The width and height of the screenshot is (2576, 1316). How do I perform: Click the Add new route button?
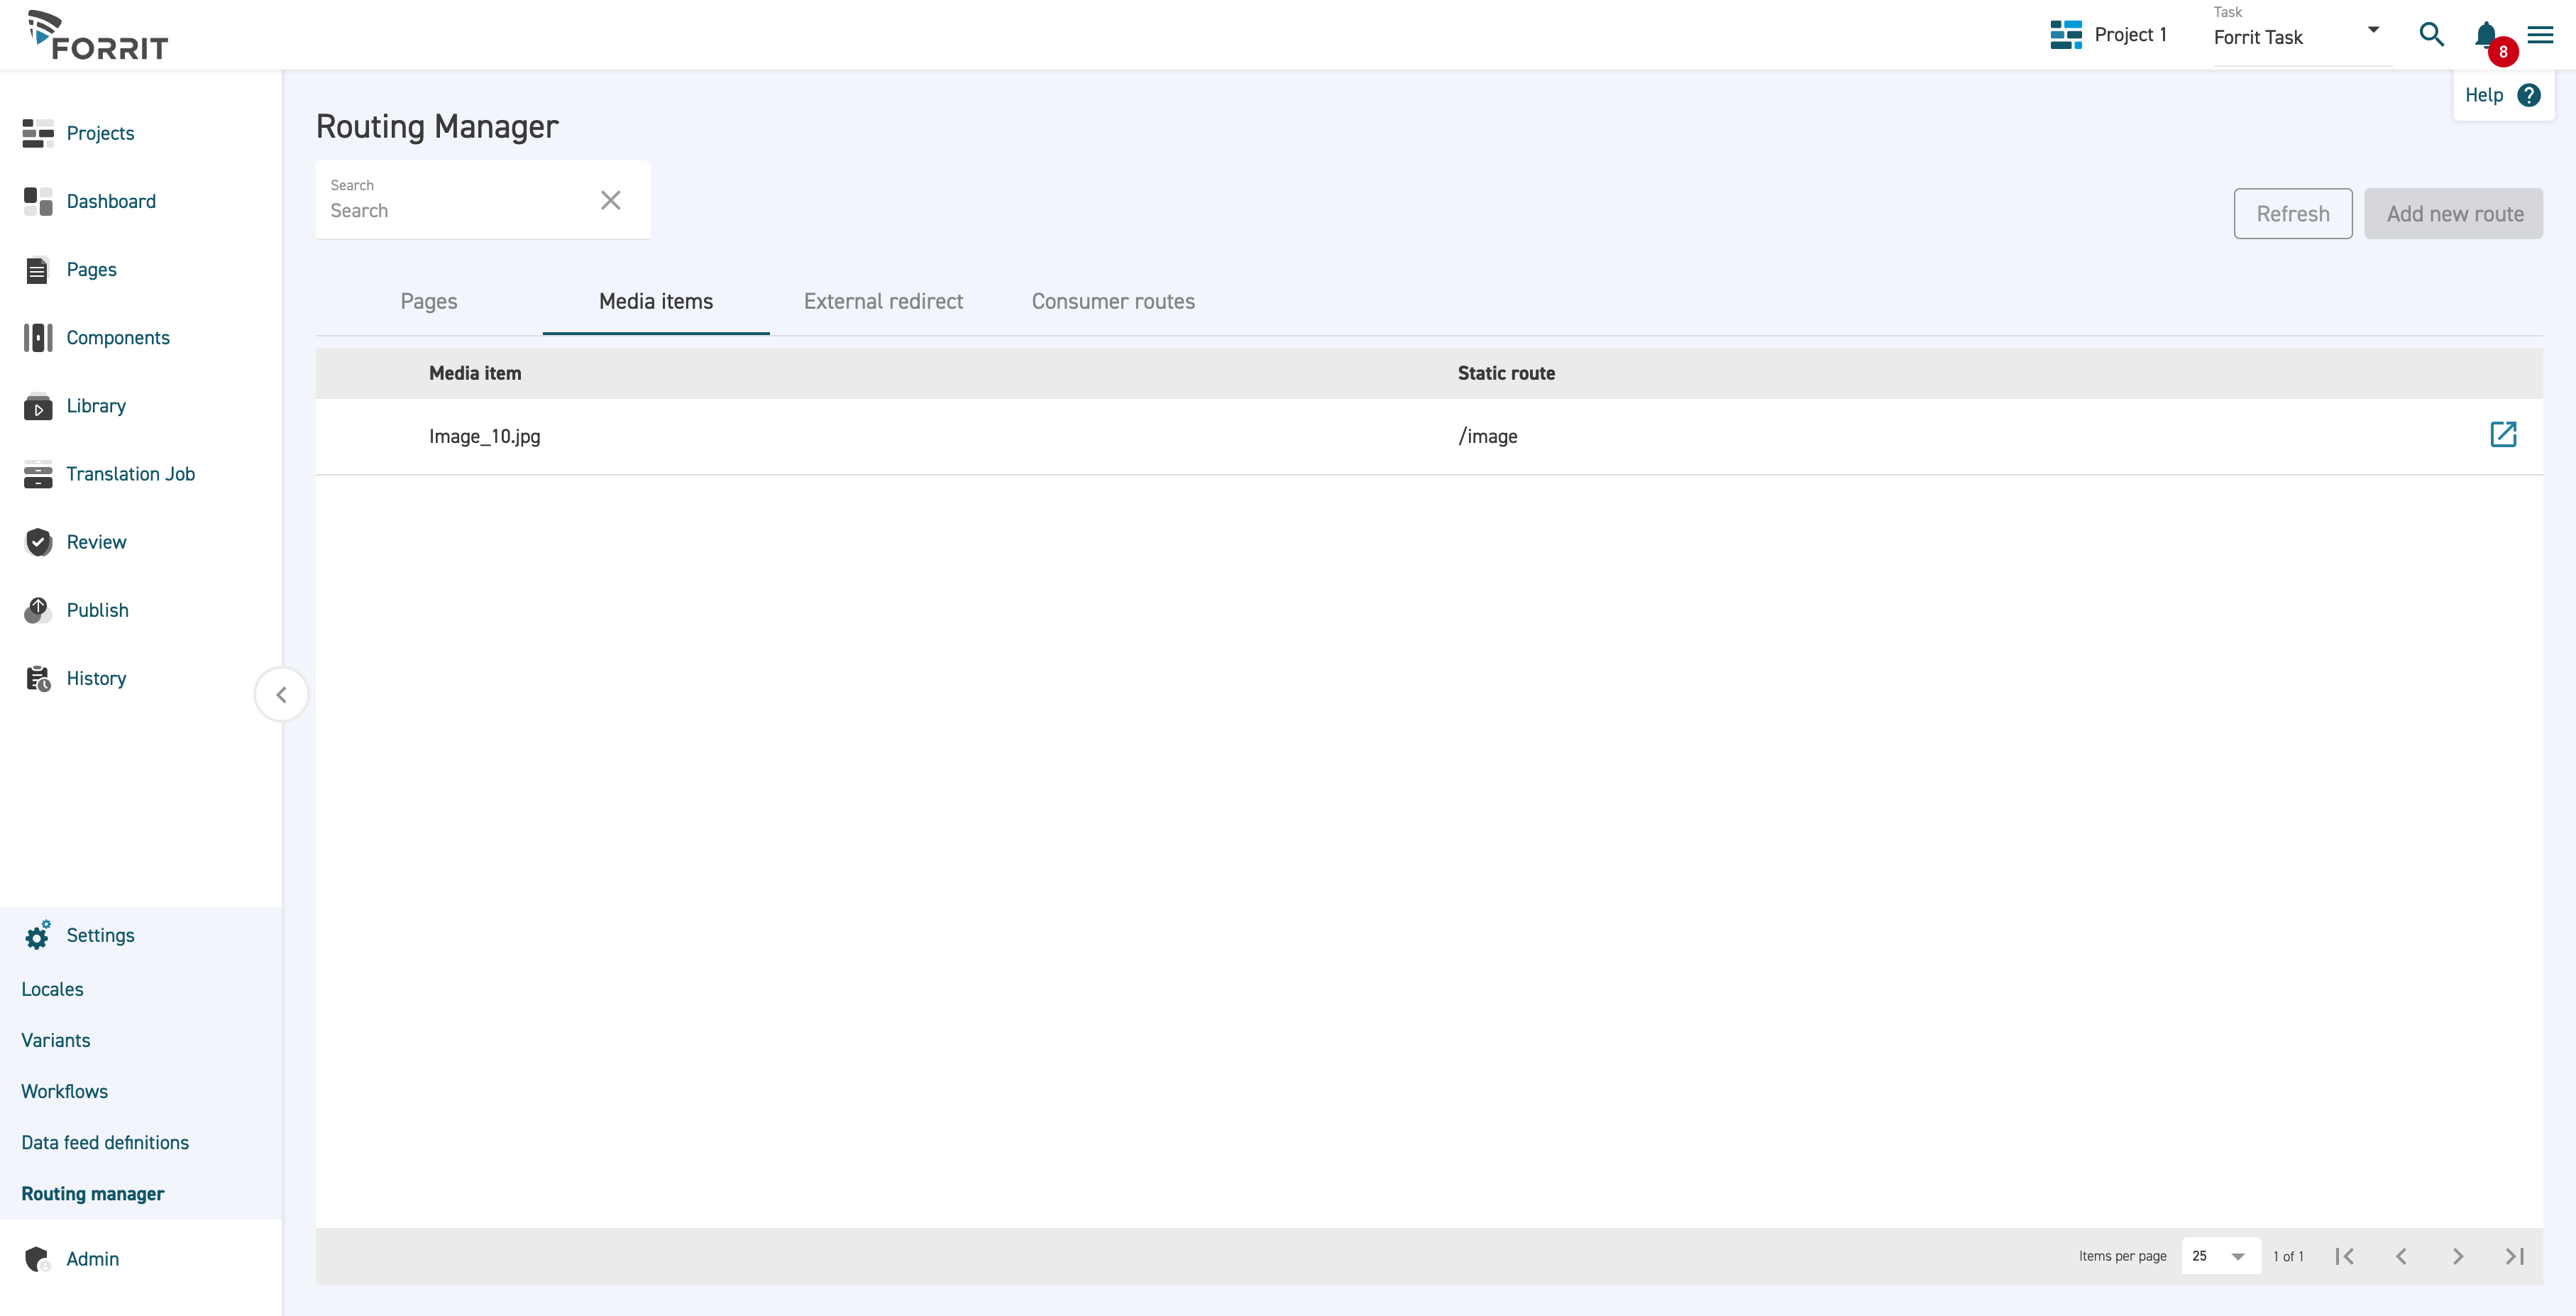point(2453,214)
